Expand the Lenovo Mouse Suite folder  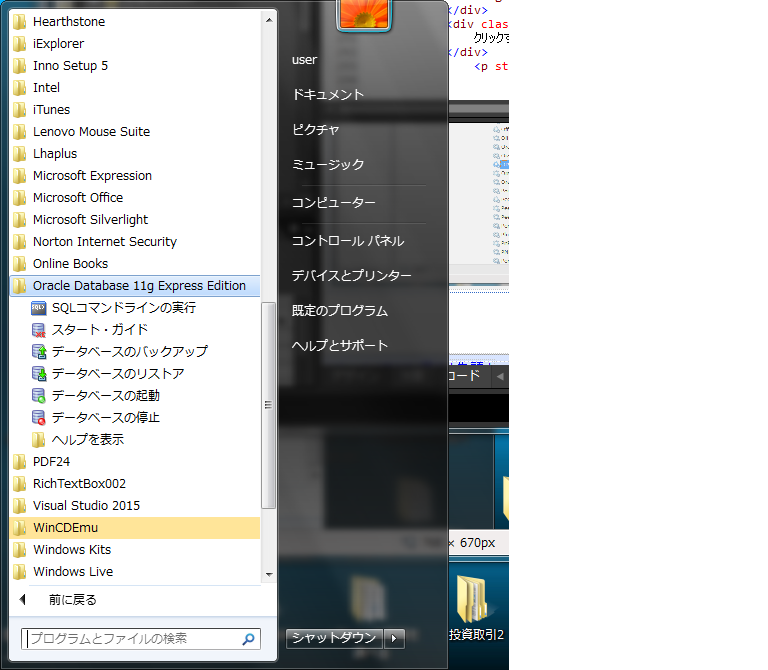135,132
